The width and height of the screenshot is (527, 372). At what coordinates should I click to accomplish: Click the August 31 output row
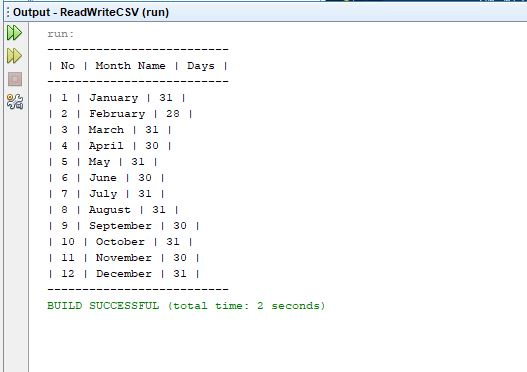[114, 210]
